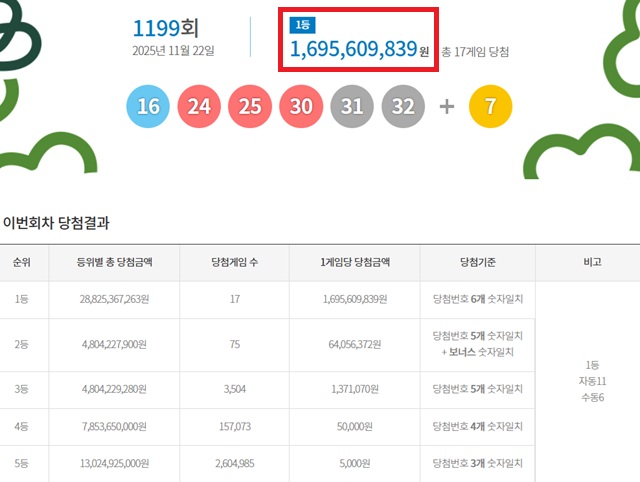Viewport: 640px width, 482px height.
Task: Click the 당첨게임 수 column header
Action: click(233, 262)
